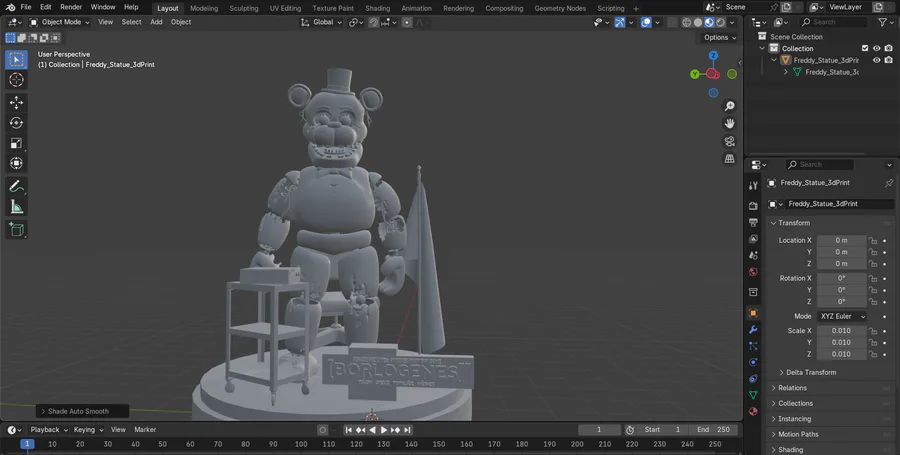Open the Render menu

(71, 7)
